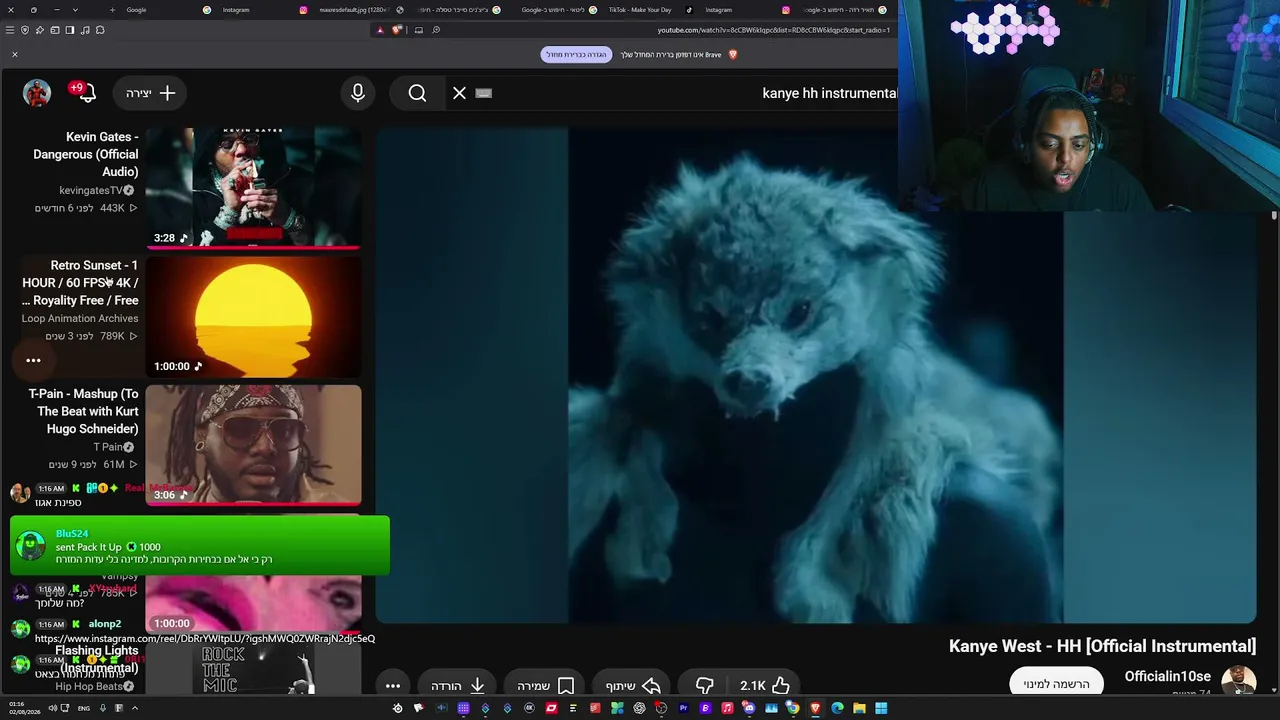Share the video with the share arrow button
Image resolution: width=1280 pixels, height=720 pixels.
click(632, 686)
